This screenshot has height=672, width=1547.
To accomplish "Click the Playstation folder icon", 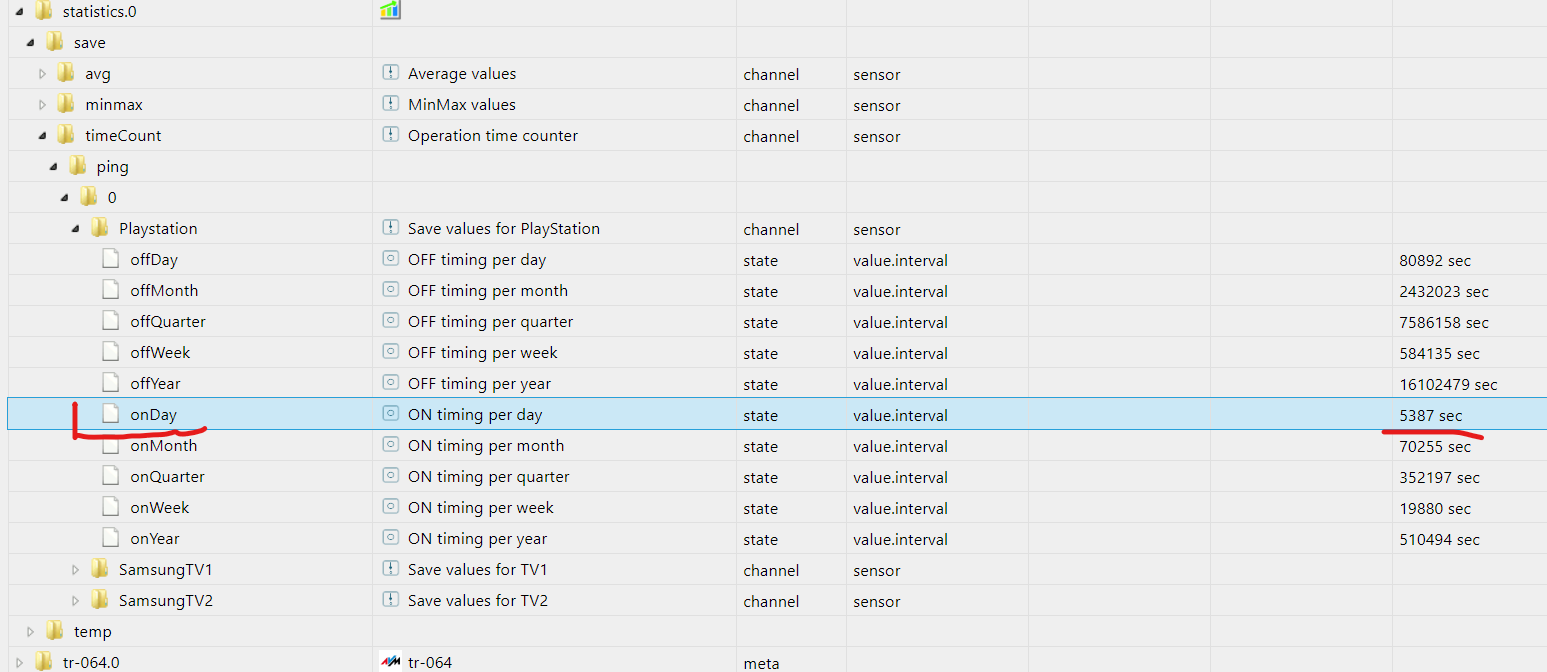I will pyautogui.click(x=100, y=228).
